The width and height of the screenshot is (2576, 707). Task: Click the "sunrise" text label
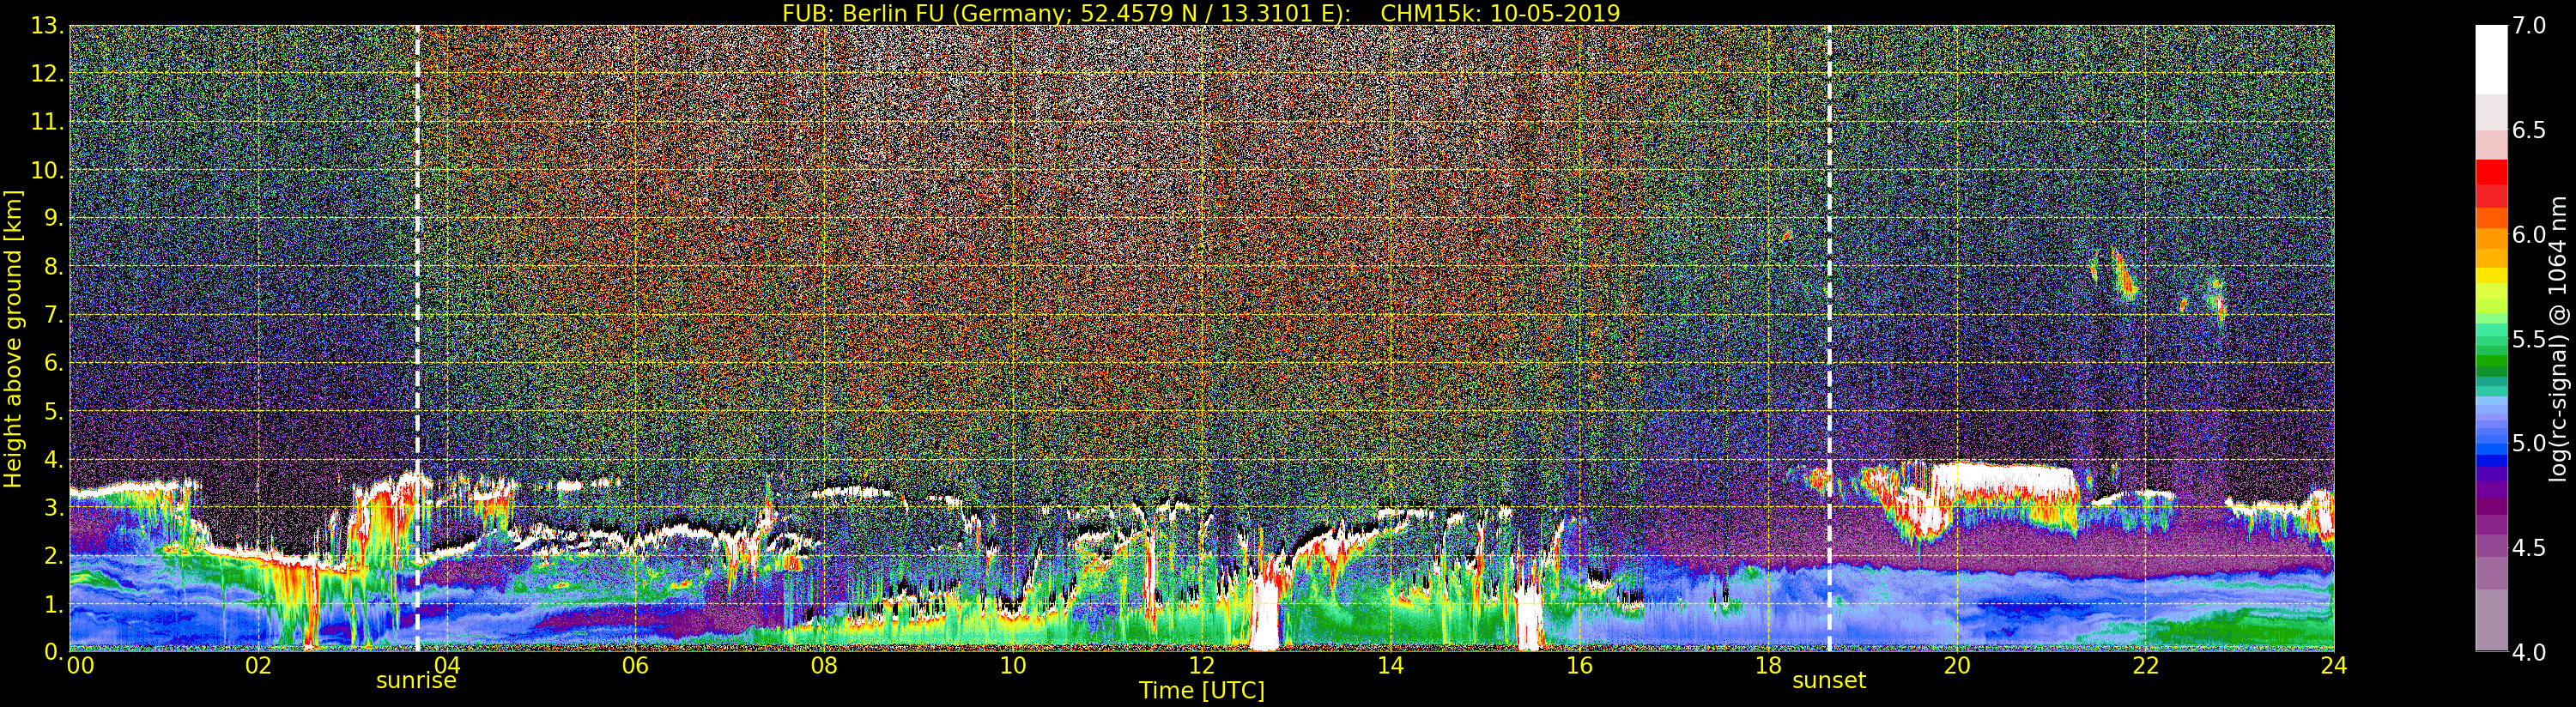pyautogui.click(x=416, y=681)
